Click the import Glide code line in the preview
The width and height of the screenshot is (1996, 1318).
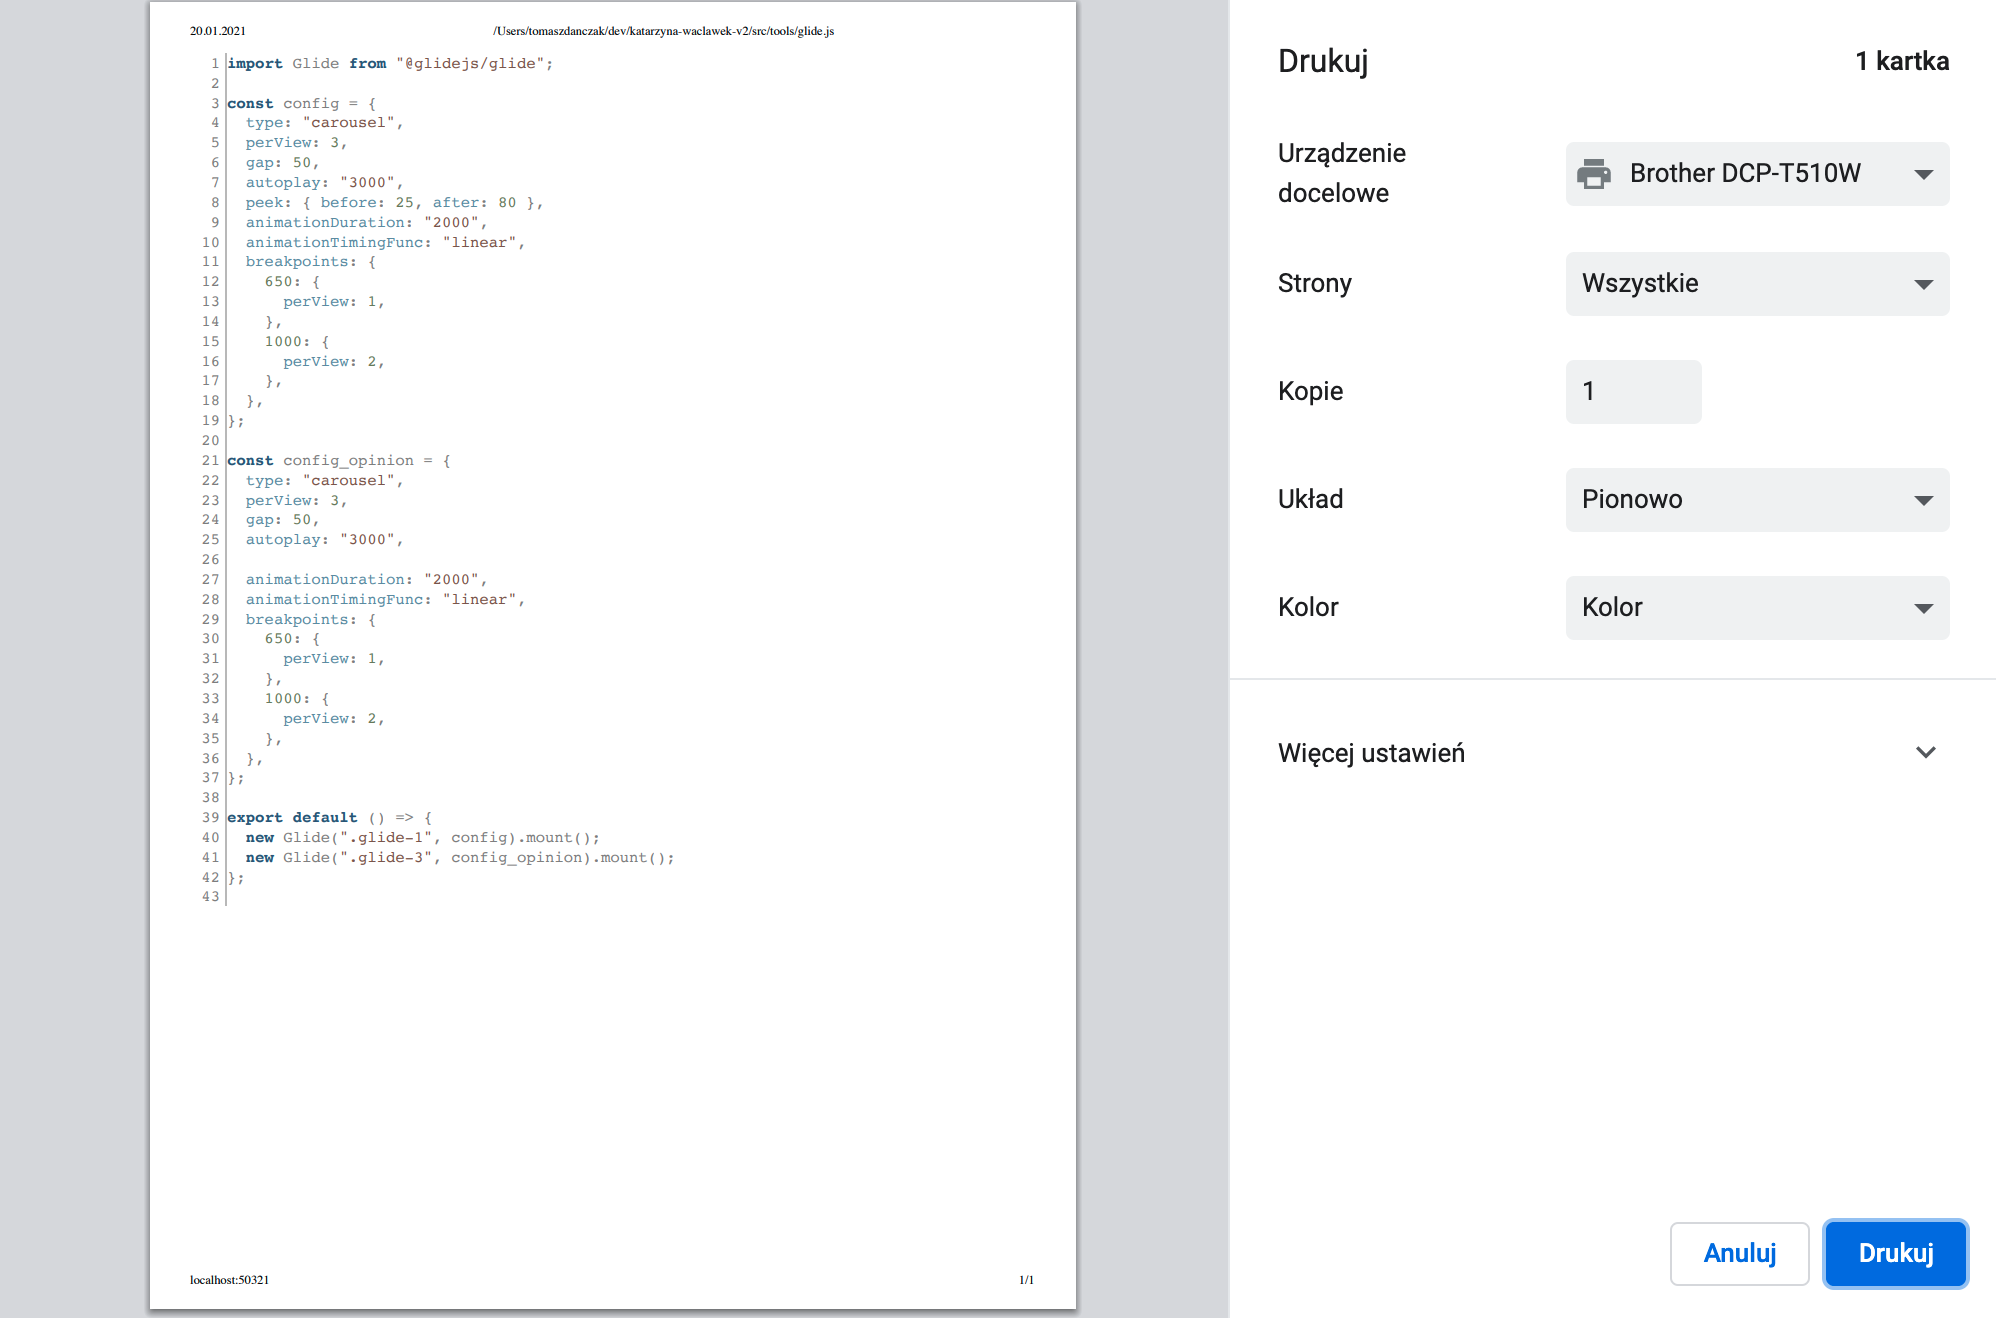390,64
